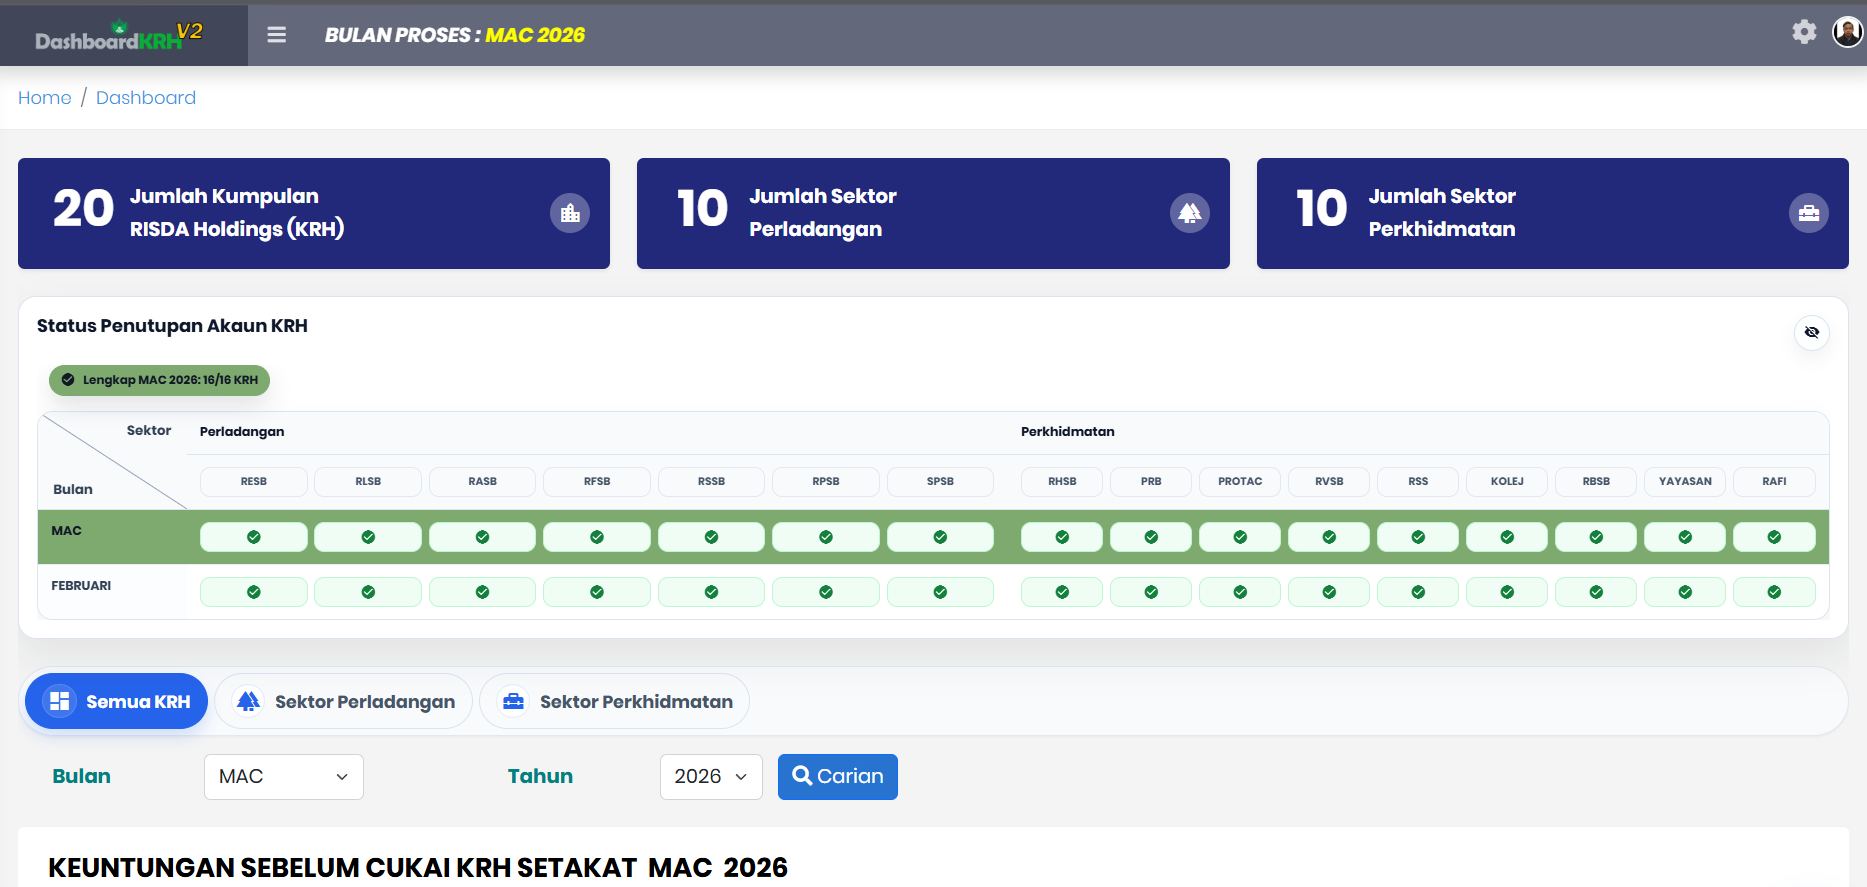This screenshot has height=887, width=1867.
Task: Click the Jumlah Sektor Perladangan card
Action: (x=933, y=213)
